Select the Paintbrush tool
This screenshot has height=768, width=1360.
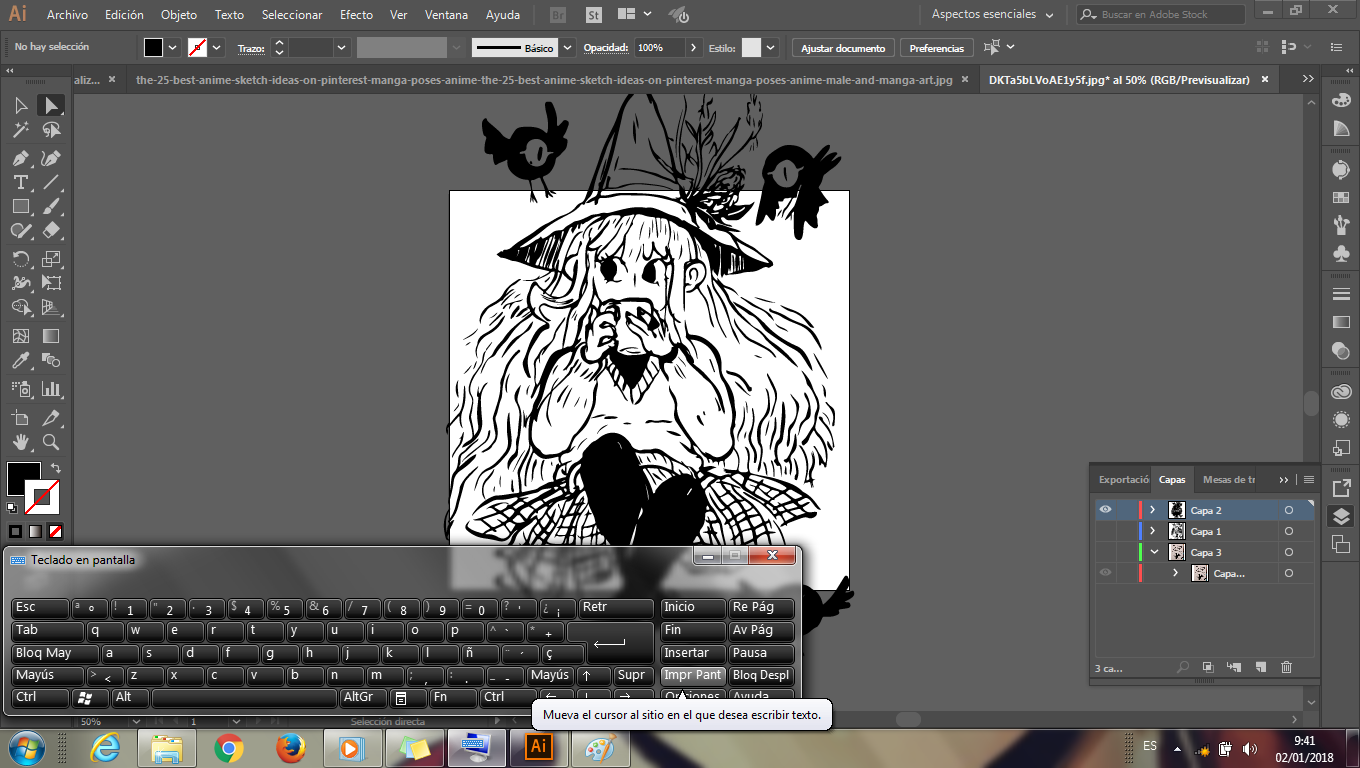point(51,206)
